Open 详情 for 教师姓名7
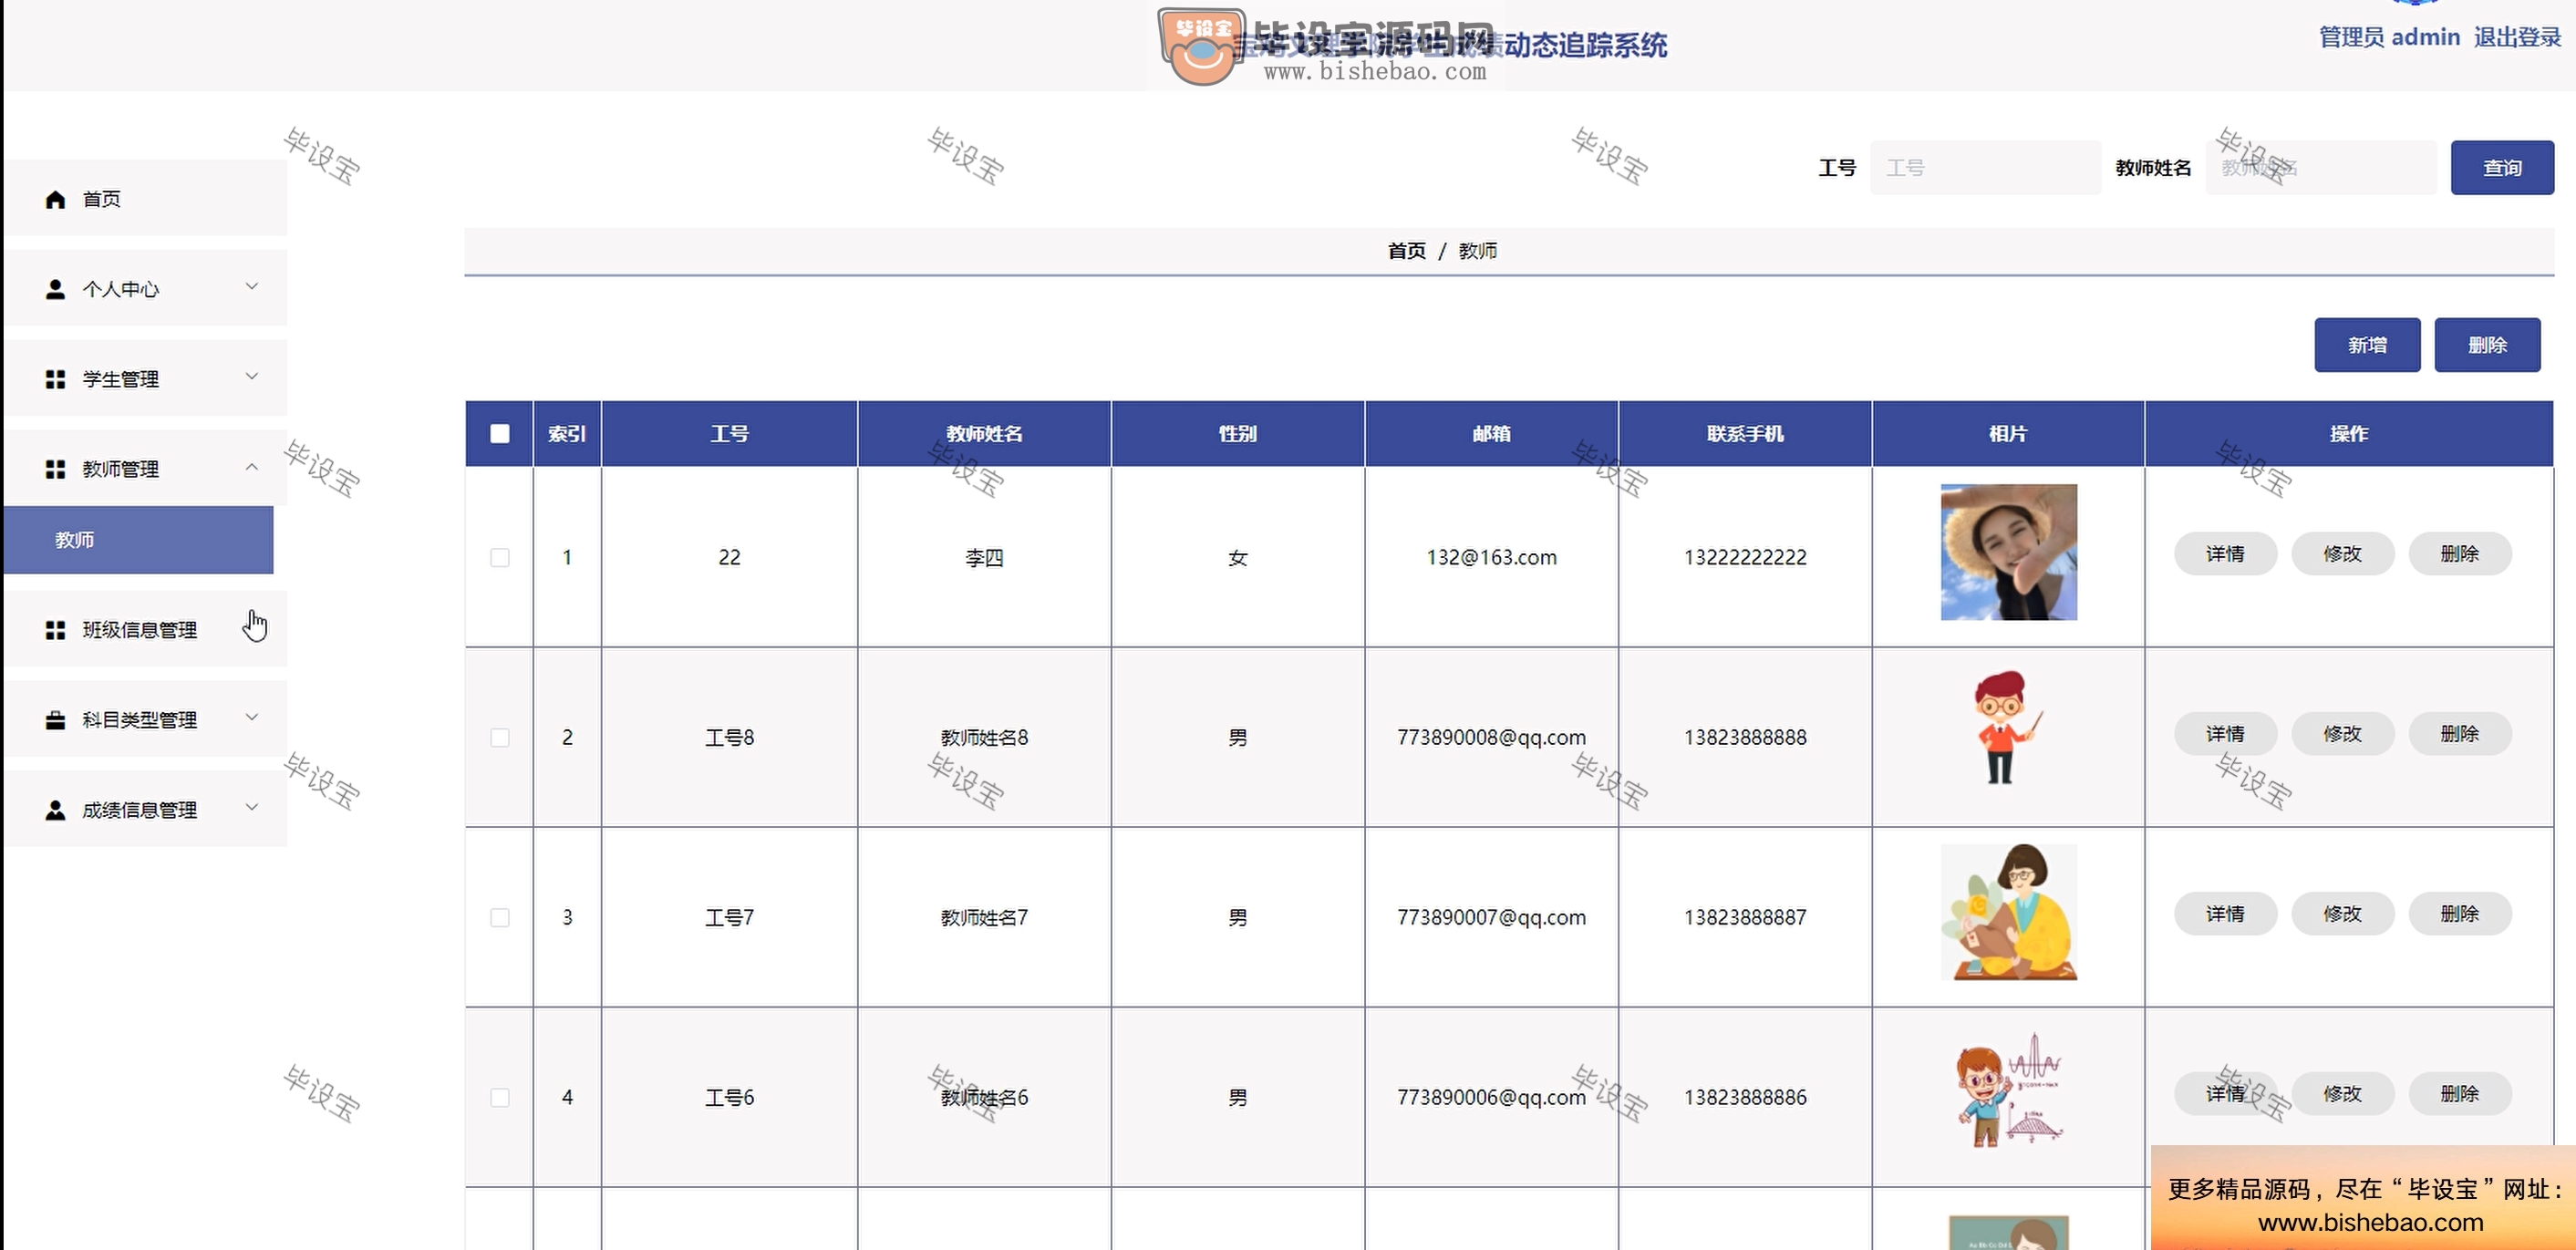This screenshot has height=1250, width=2576. click(2225, 914)
